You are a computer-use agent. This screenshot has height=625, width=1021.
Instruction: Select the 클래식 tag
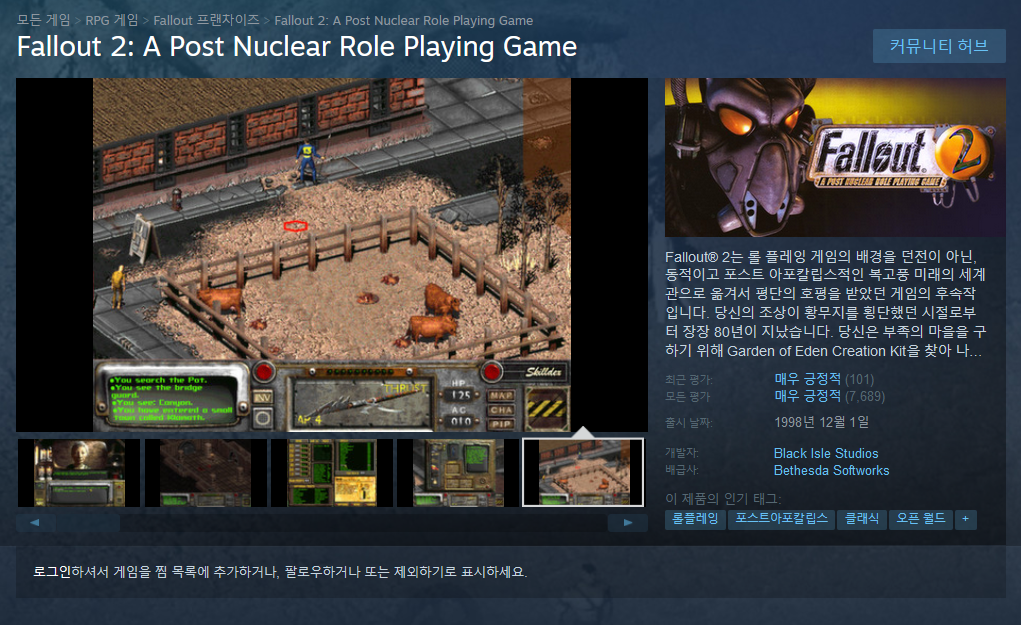(x=861, y=519)
